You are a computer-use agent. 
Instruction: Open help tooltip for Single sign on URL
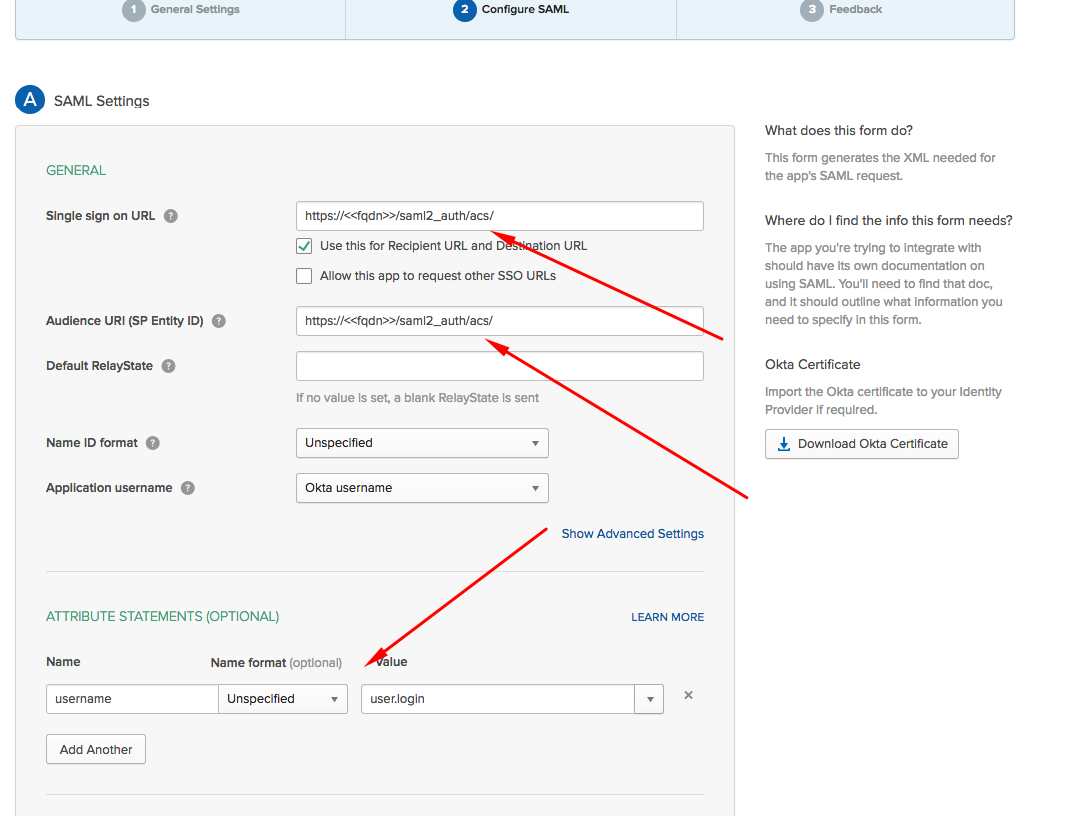click(x=171, y=216)
